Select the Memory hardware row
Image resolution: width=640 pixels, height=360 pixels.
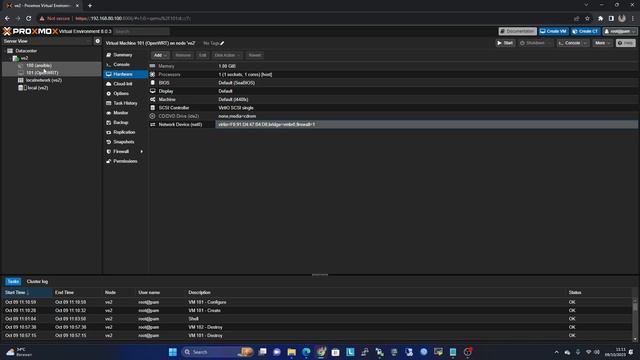pos(393,66)
